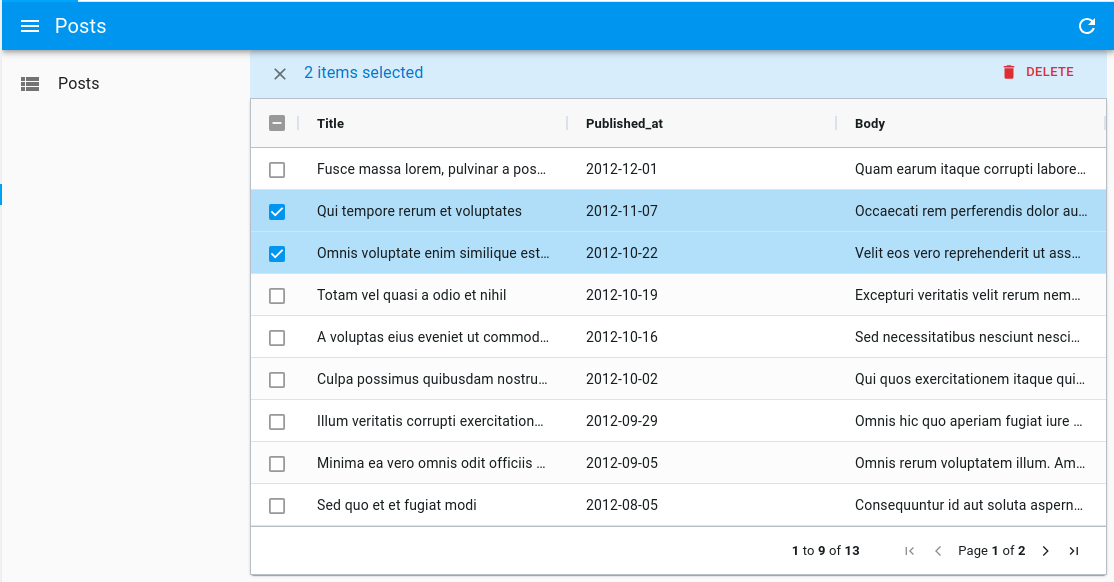Screen dimensions: 1114x582
Task: Click the list icon beside Posts in sidebar
Action: pos(30,83)
